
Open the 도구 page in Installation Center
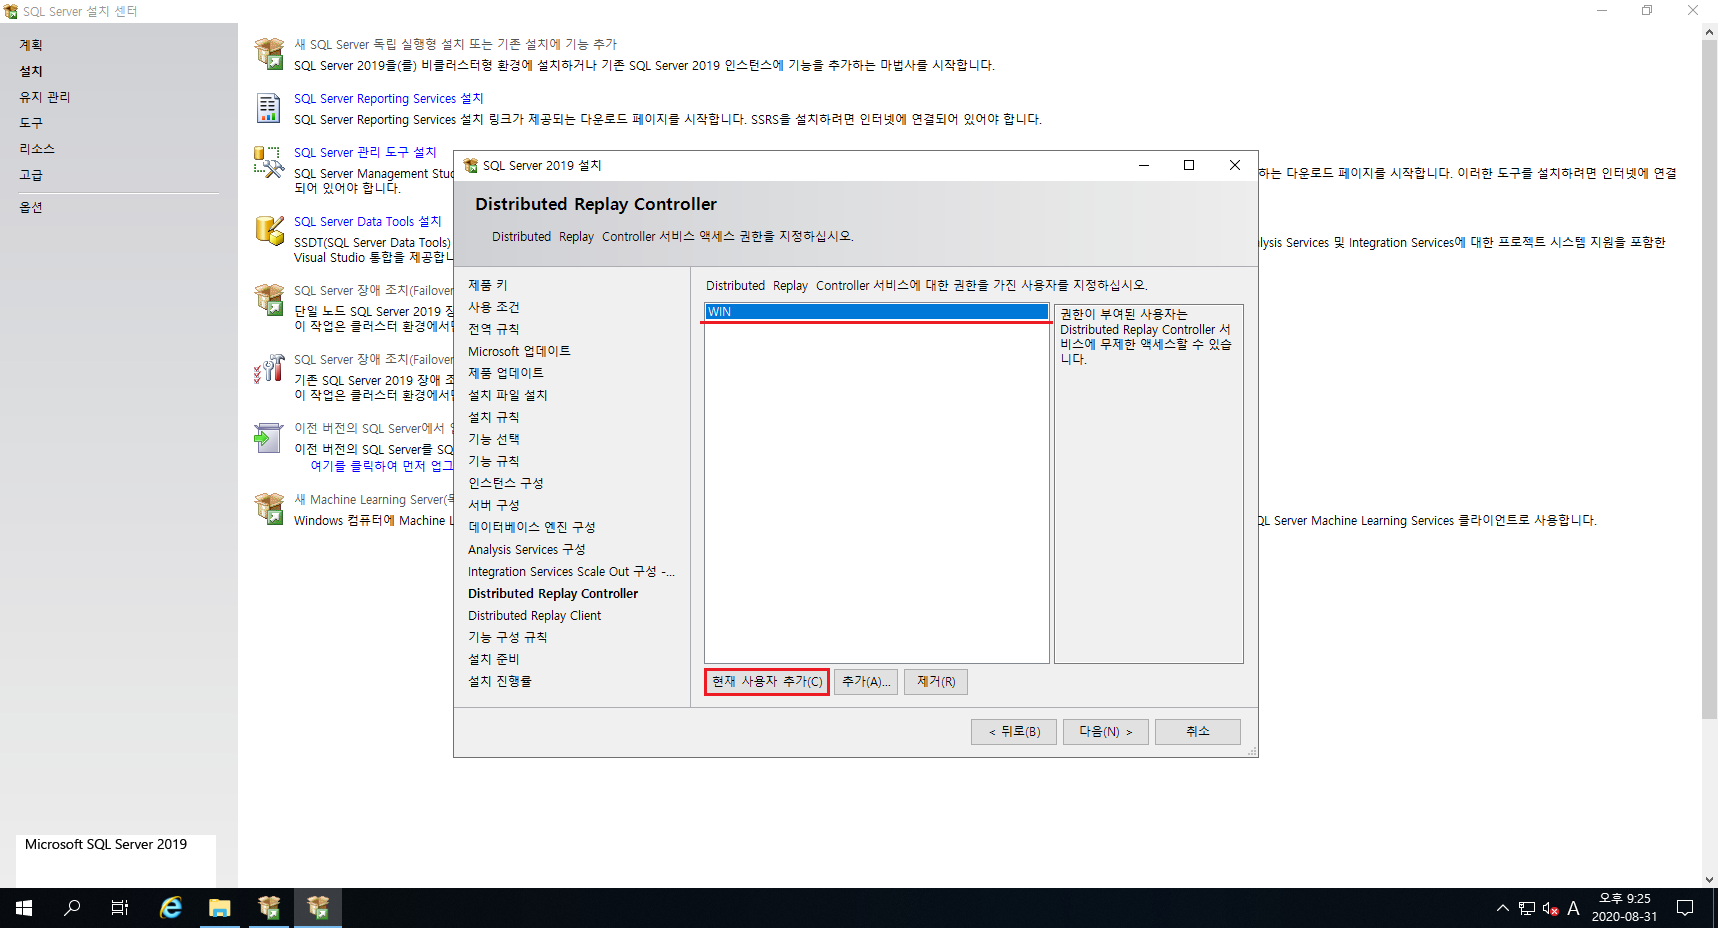click(x=31, y=123)
